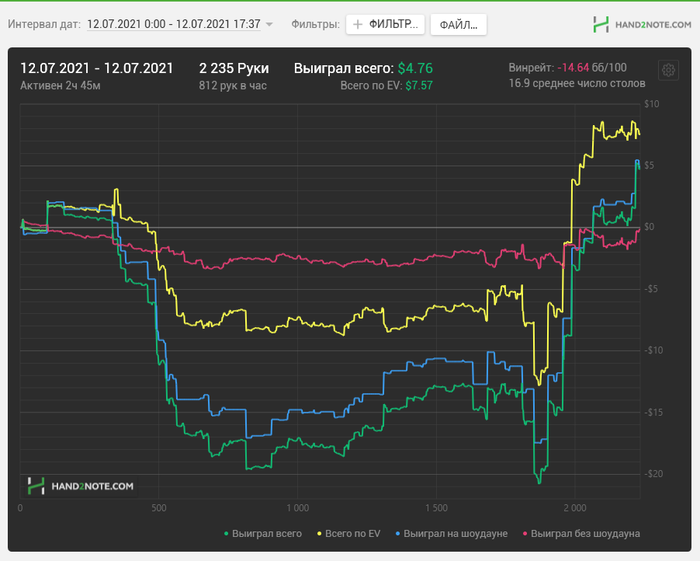Image resolution: width=700 pixels, height=561 pixels.
Task: Click the 16.9 среднее число столов text
Action: [x=577, y=83]
